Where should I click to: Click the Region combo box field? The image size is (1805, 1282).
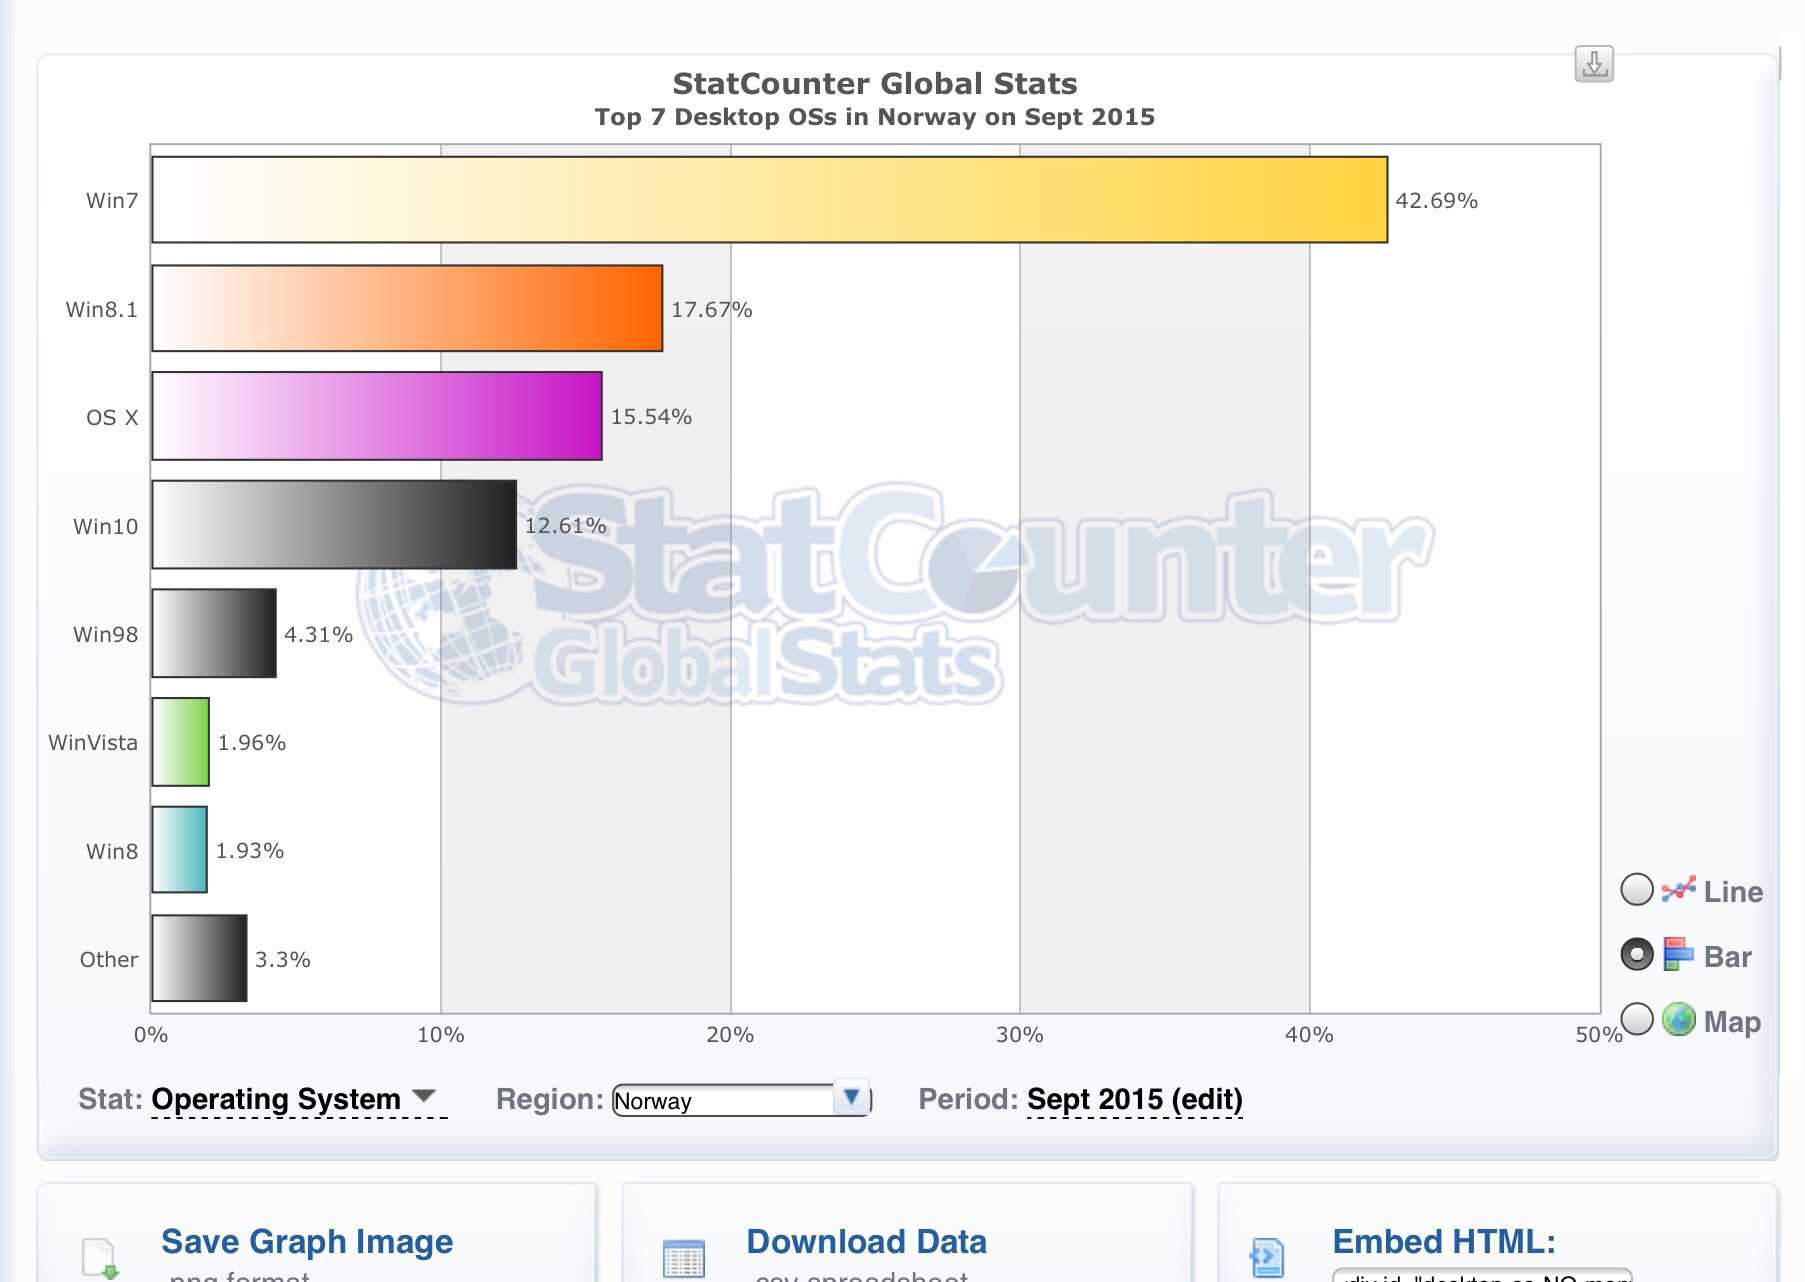[741, 1100]
